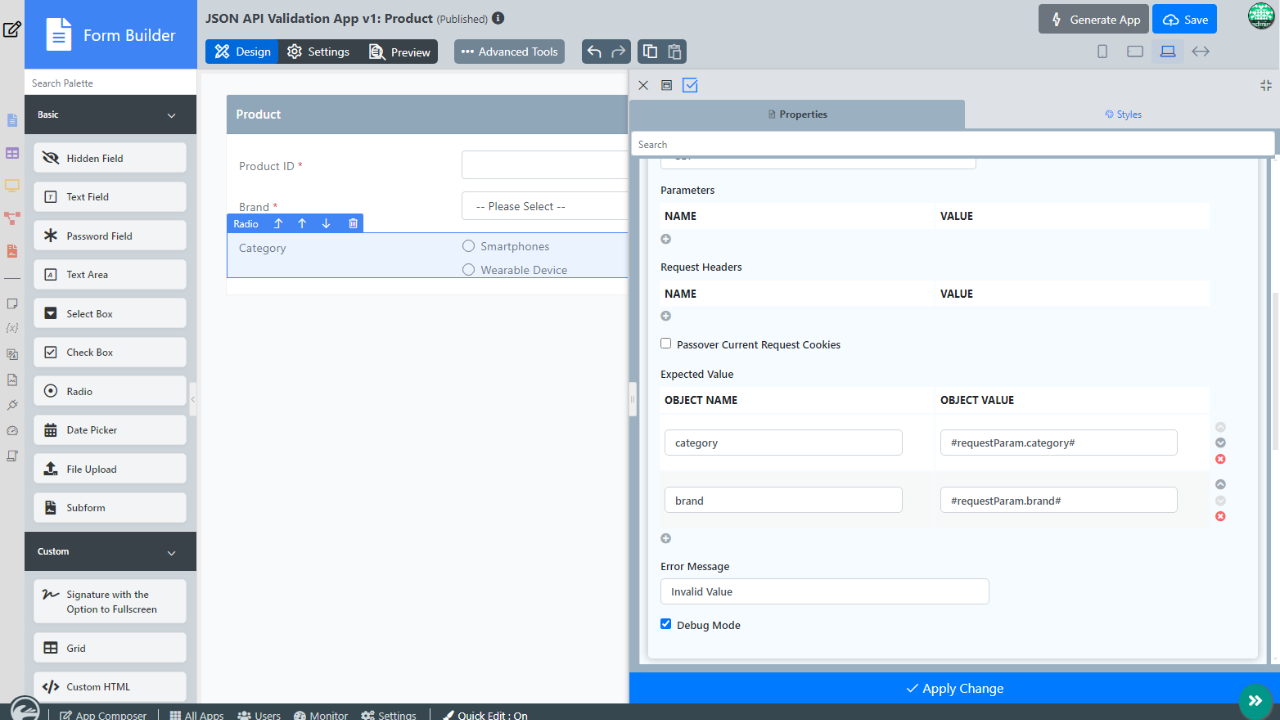Screen dimensions: 1280x720
Task: Collapse the Basic palette section
Action: pyautogui.click(x=171, y=116)
